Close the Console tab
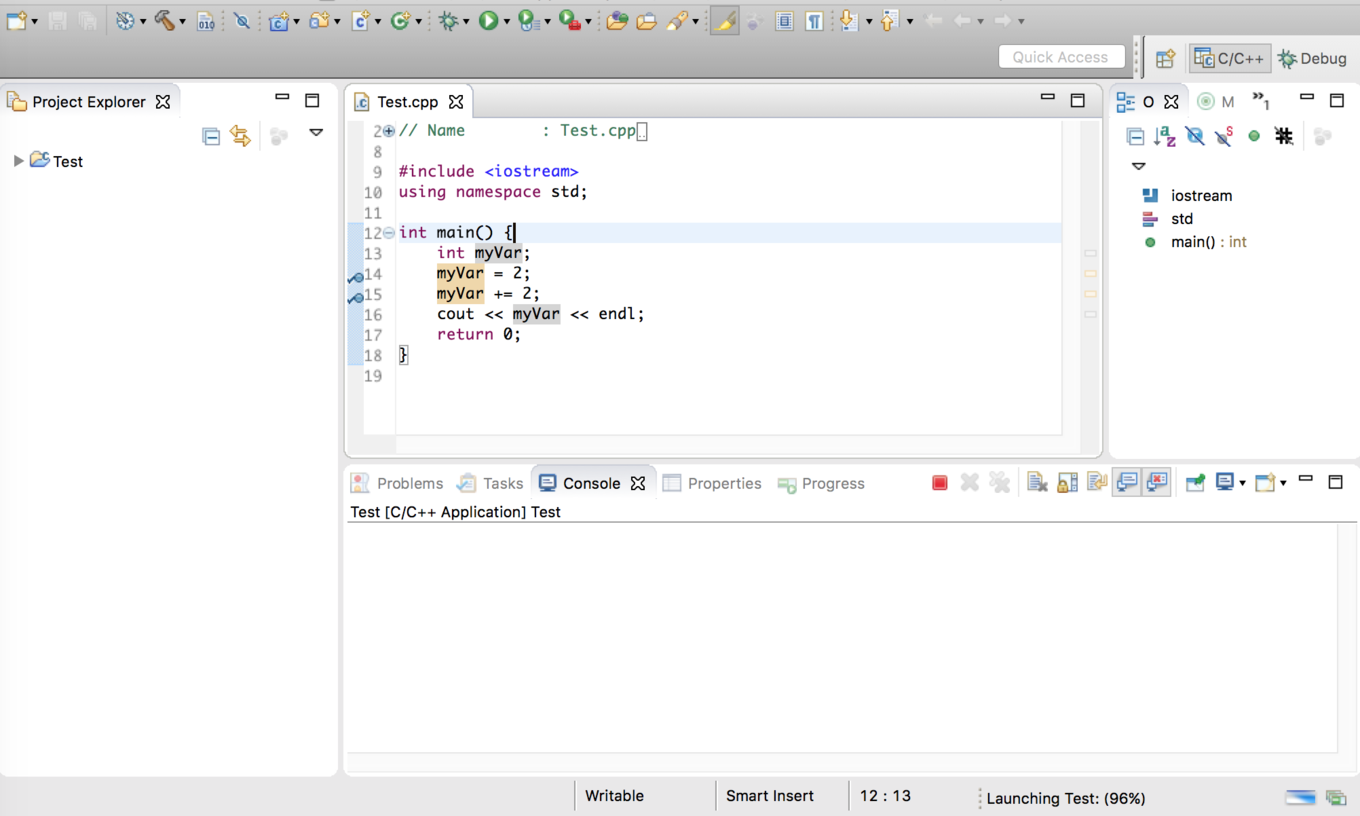Image resolution: width=1360 pixels, height=816 pixels. click(x=638, y=484)
